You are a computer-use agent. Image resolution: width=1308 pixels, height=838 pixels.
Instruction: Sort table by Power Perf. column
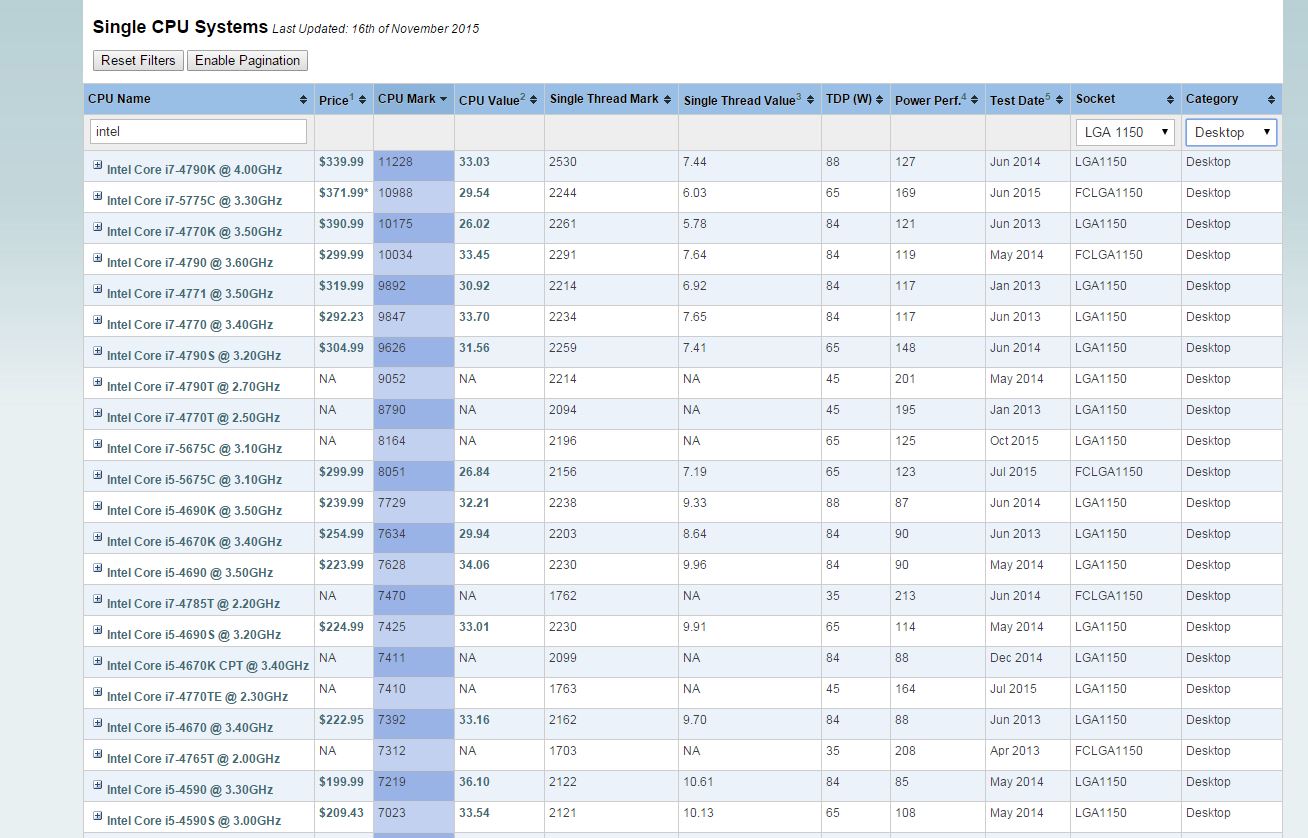coord(937,99)
